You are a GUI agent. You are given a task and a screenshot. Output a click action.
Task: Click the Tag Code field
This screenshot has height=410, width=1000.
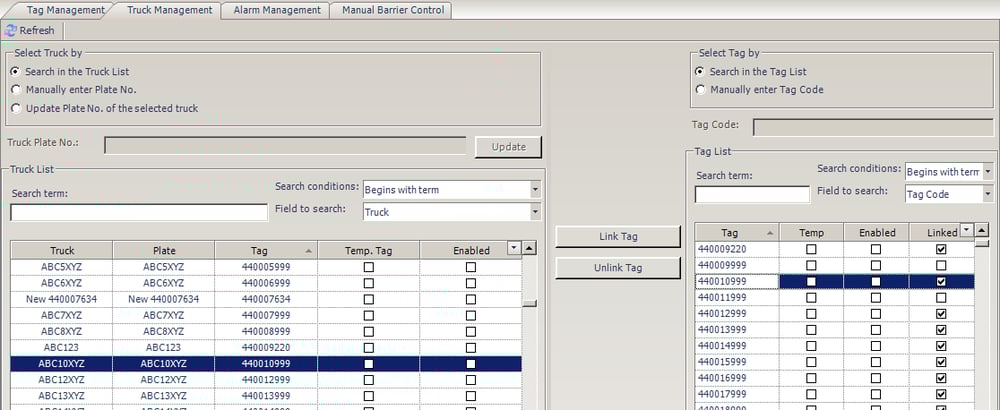pos(873,127)
